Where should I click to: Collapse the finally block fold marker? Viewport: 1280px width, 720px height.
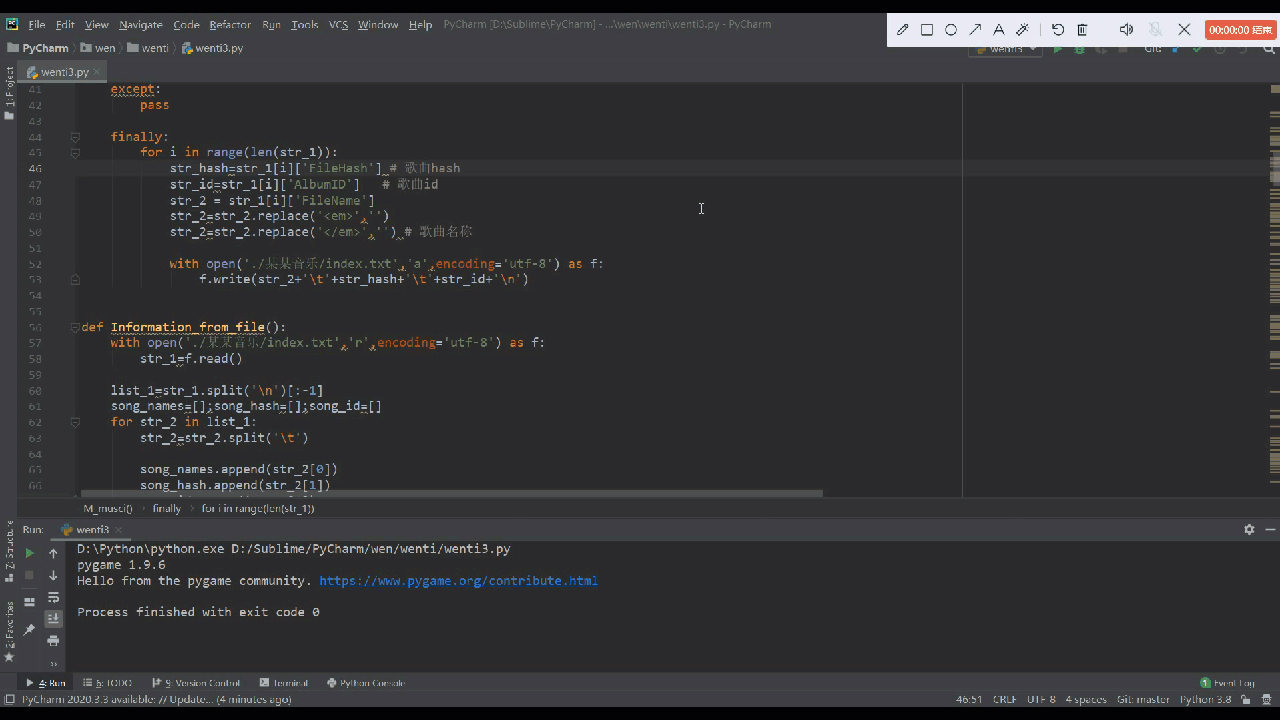pos(75,137)
